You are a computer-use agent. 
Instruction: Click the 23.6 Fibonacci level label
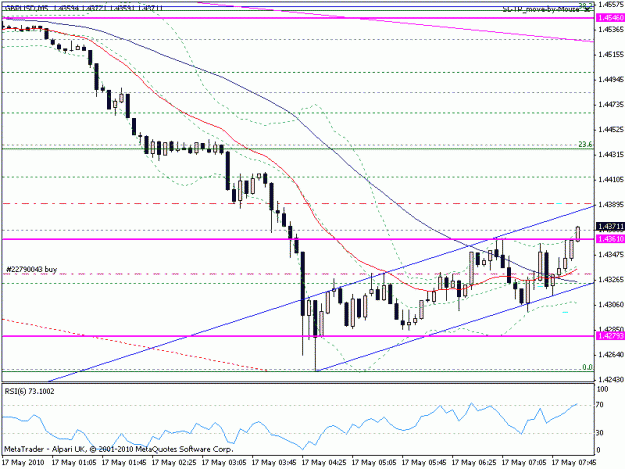pos(585,144)
